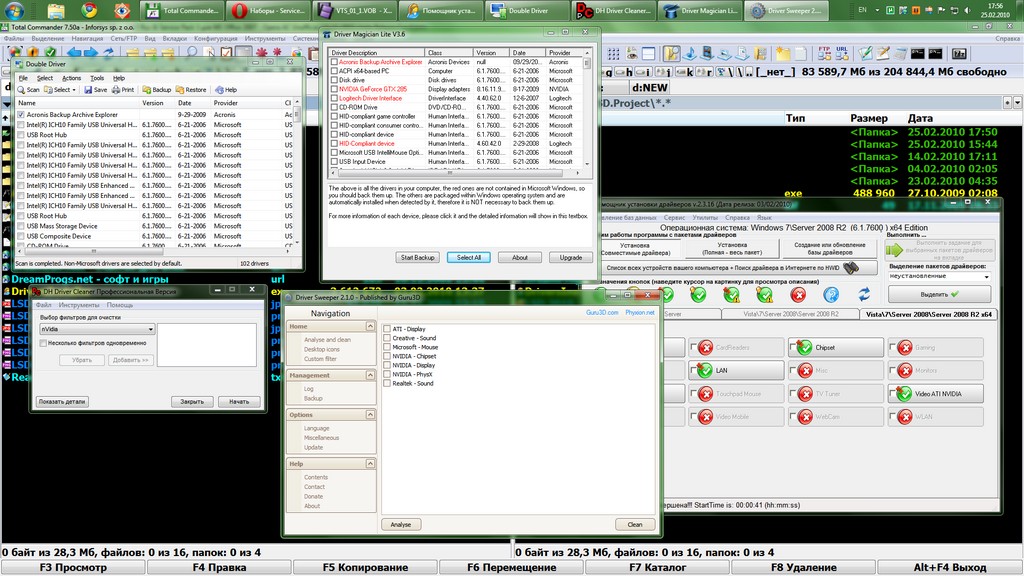Click the Restore icon in Double Driver toolbar
The height and width of the screenshot is (576, 1024).
(180, 90)
